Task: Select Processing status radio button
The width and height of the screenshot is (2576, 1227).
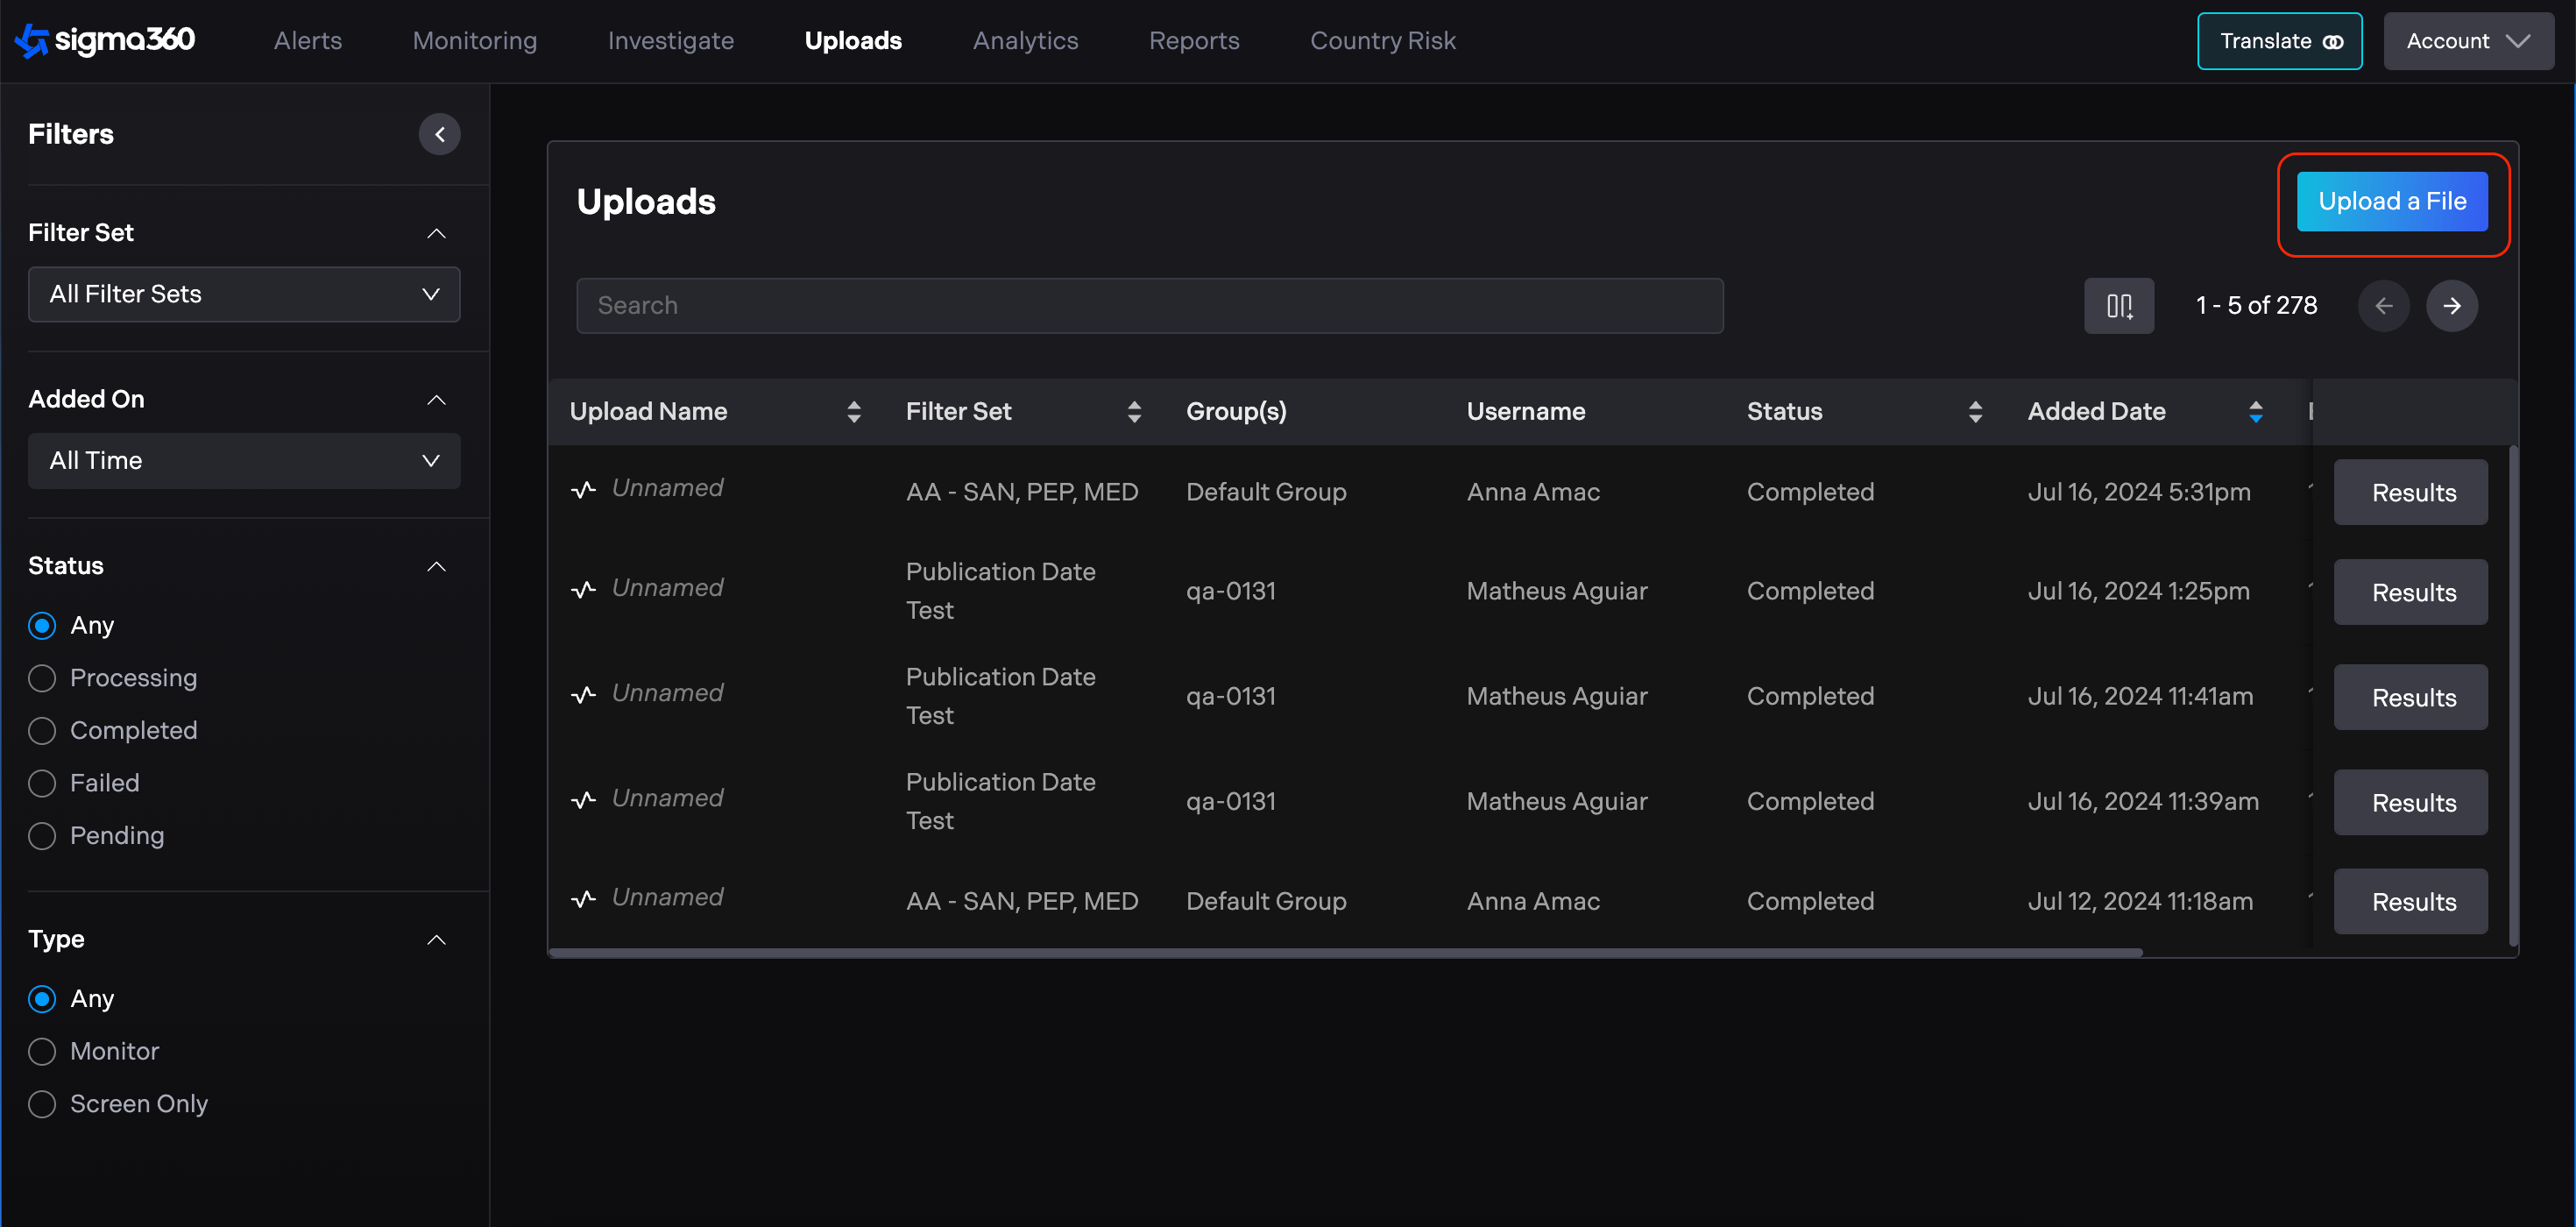Action: [42, 678]
